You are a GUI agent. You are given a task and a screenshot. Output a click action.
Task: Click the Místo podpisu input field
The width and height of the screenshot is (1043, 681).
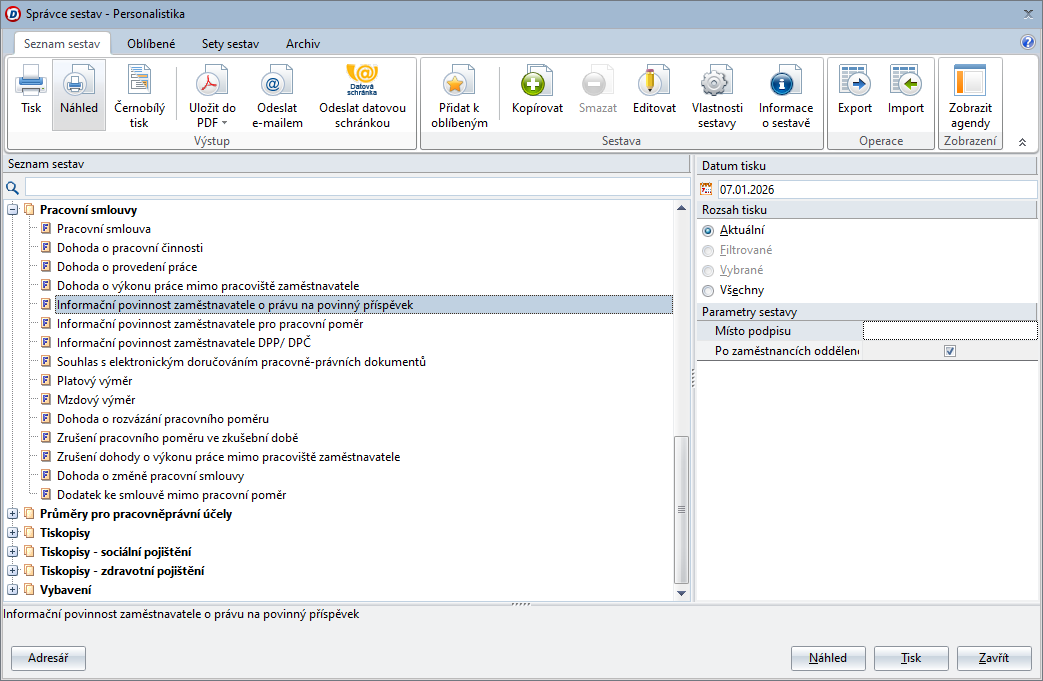(x=949, y=331)
